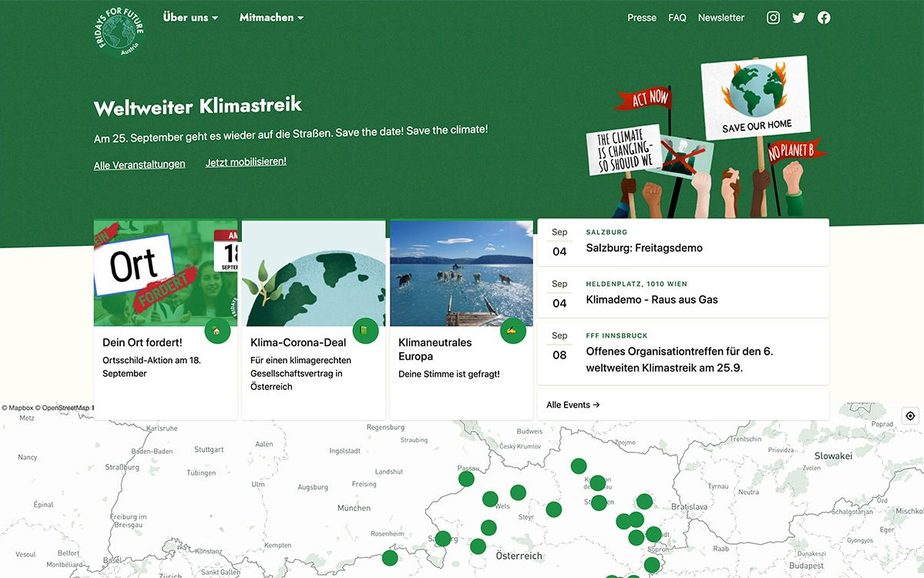
Task: Open the Presse page
Action: coord(642,18)
